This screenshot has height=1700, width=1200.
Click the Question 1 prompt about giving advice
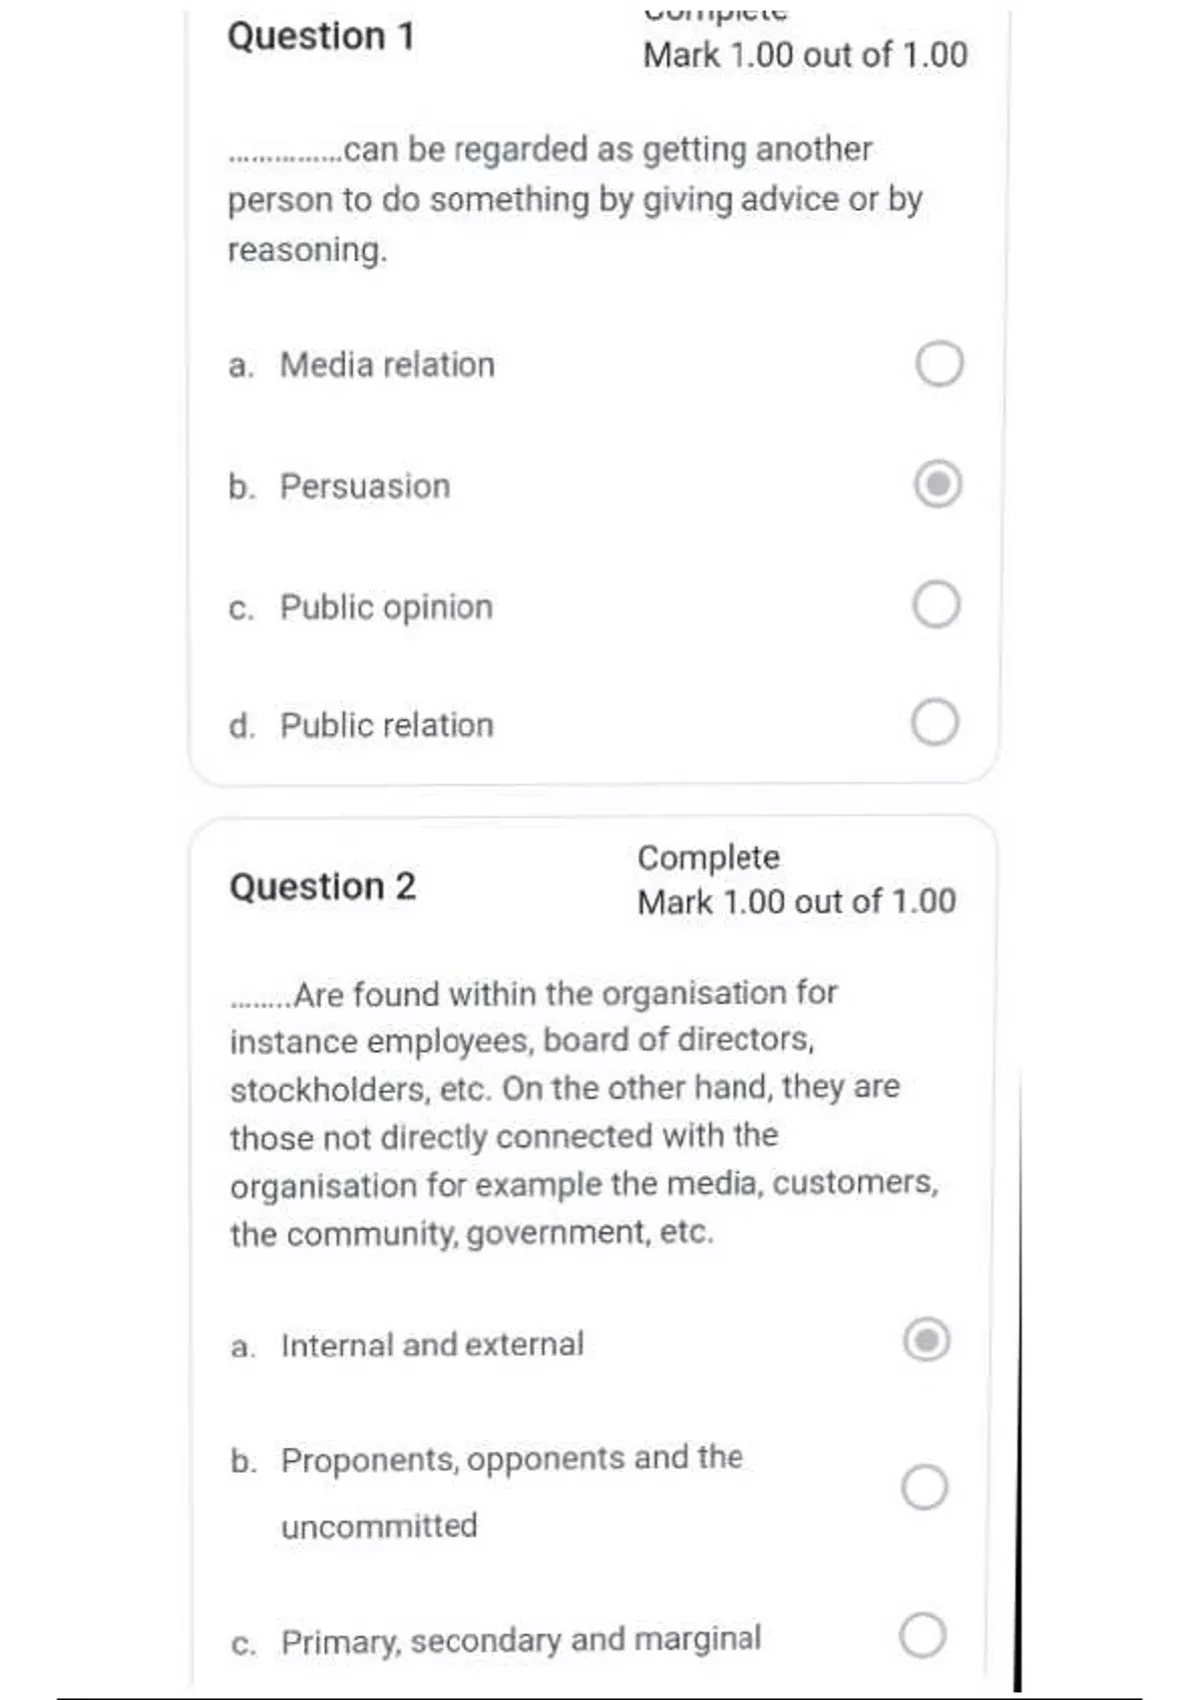coord(574,199)
